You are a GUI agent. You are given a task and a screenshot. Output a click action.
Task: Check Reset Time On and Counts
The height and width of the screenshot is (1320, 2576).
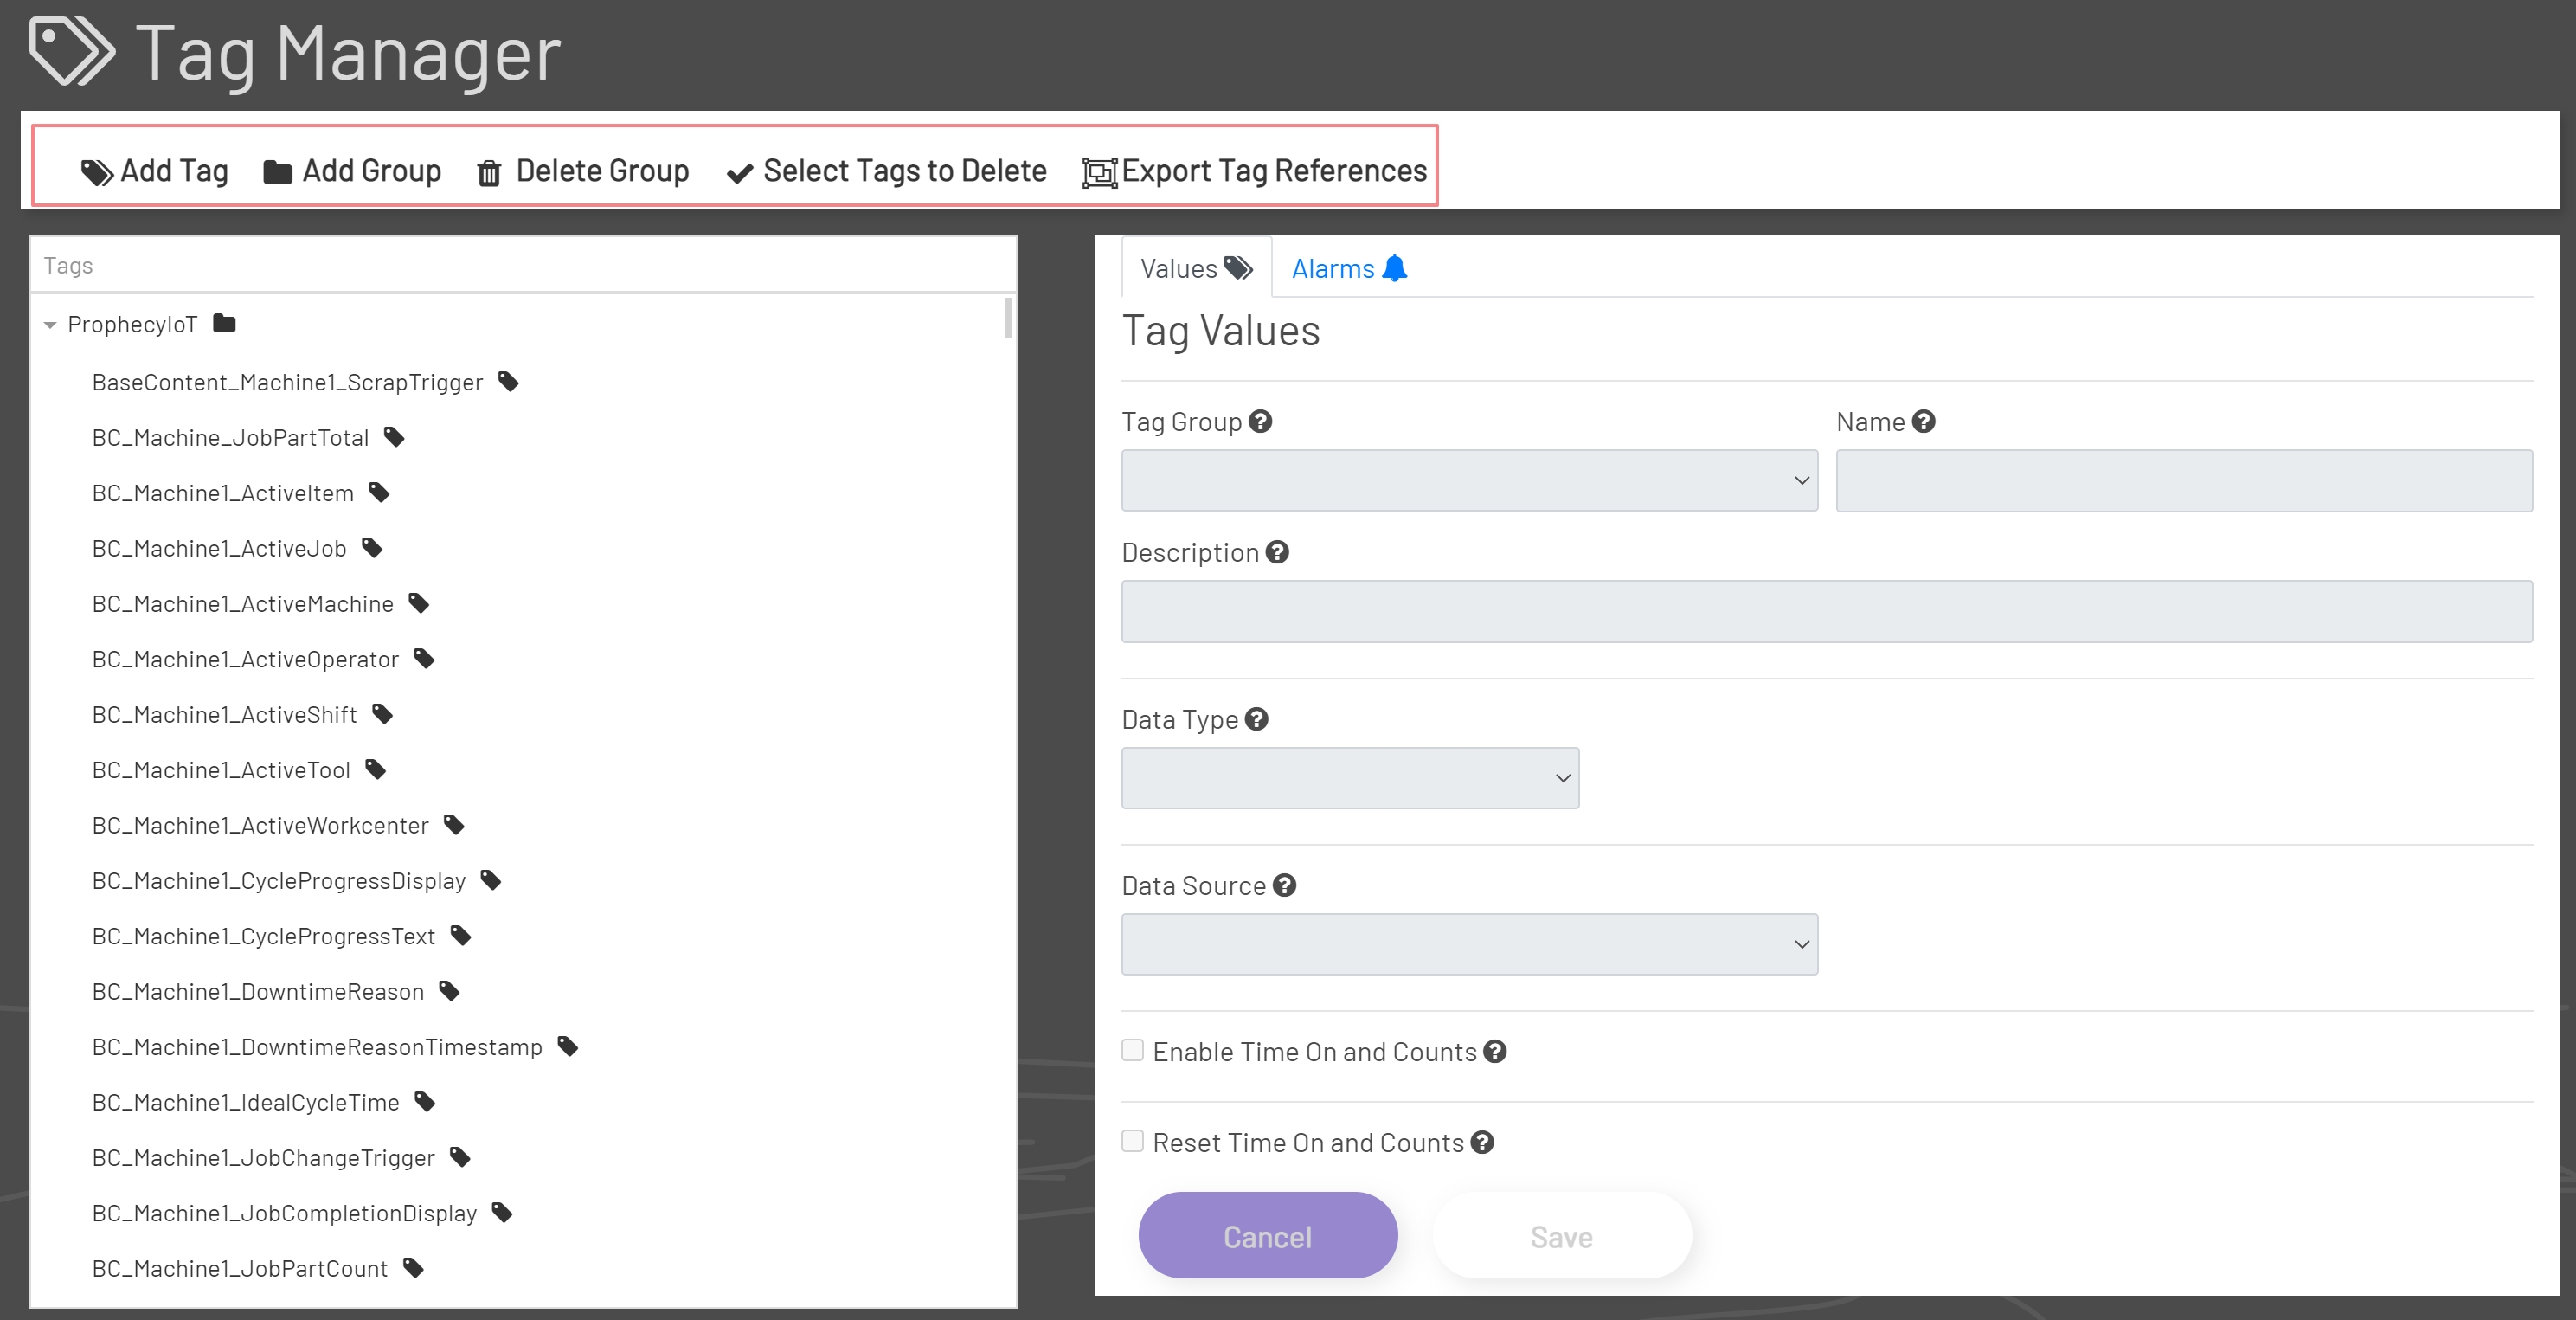(1132, 1141)
